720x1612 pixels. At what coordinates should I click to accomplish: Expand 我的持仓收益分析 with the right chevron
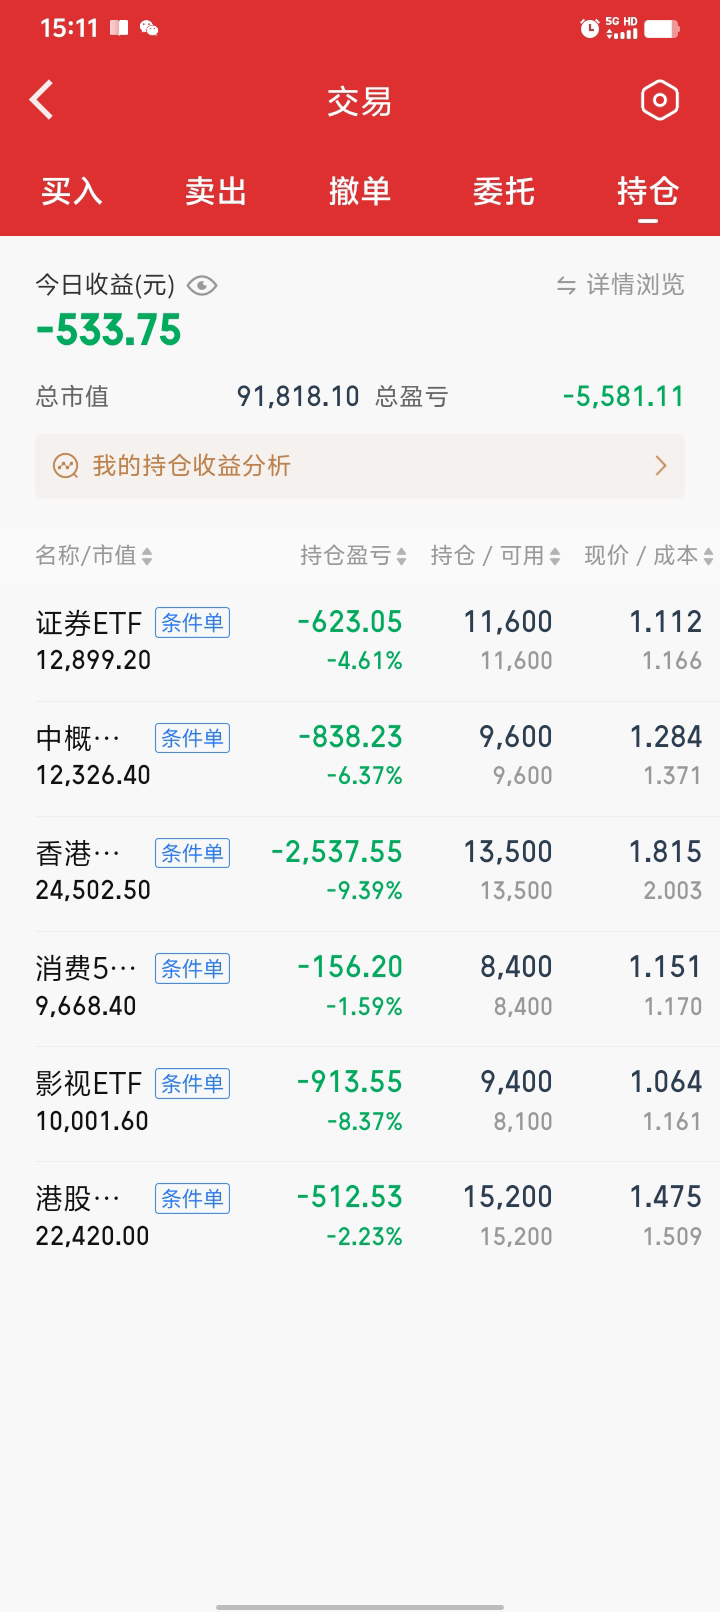pos(660,466)
